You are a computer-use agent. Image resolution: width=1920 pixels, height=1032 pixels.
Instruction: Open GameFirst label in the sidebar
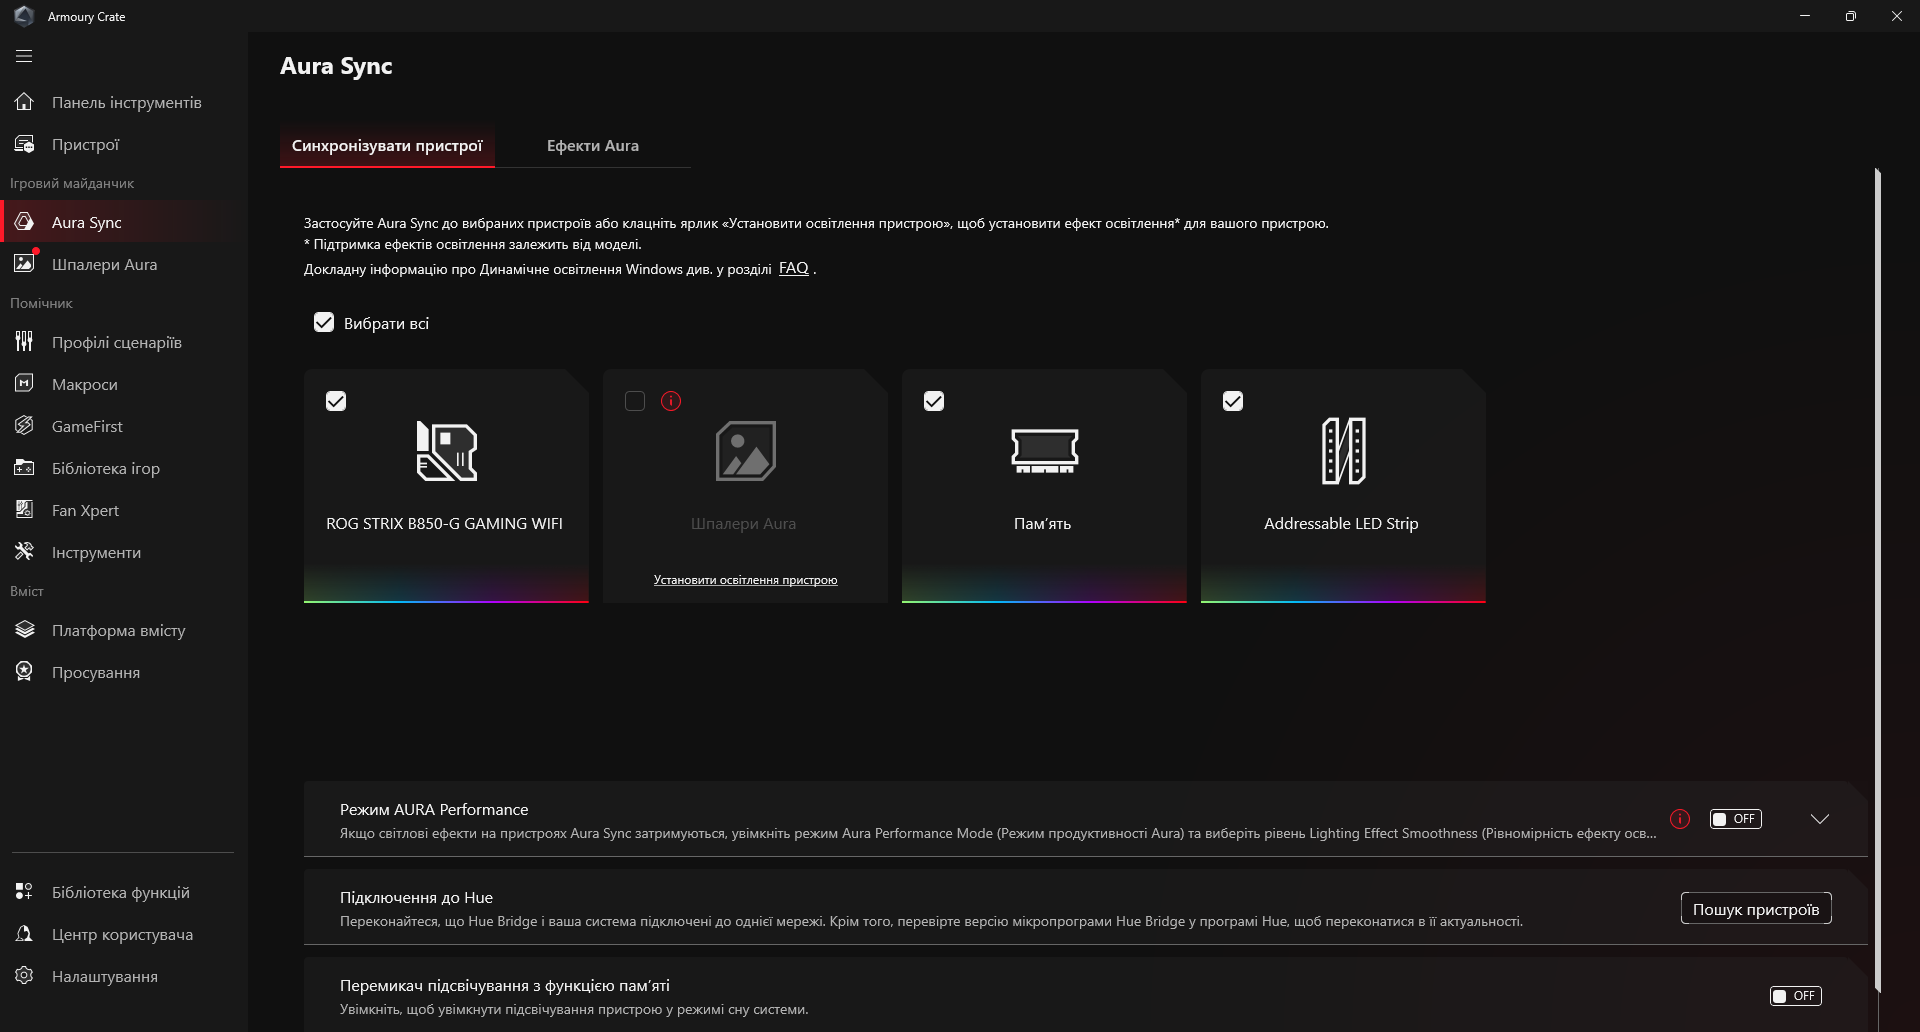point(88,426)
